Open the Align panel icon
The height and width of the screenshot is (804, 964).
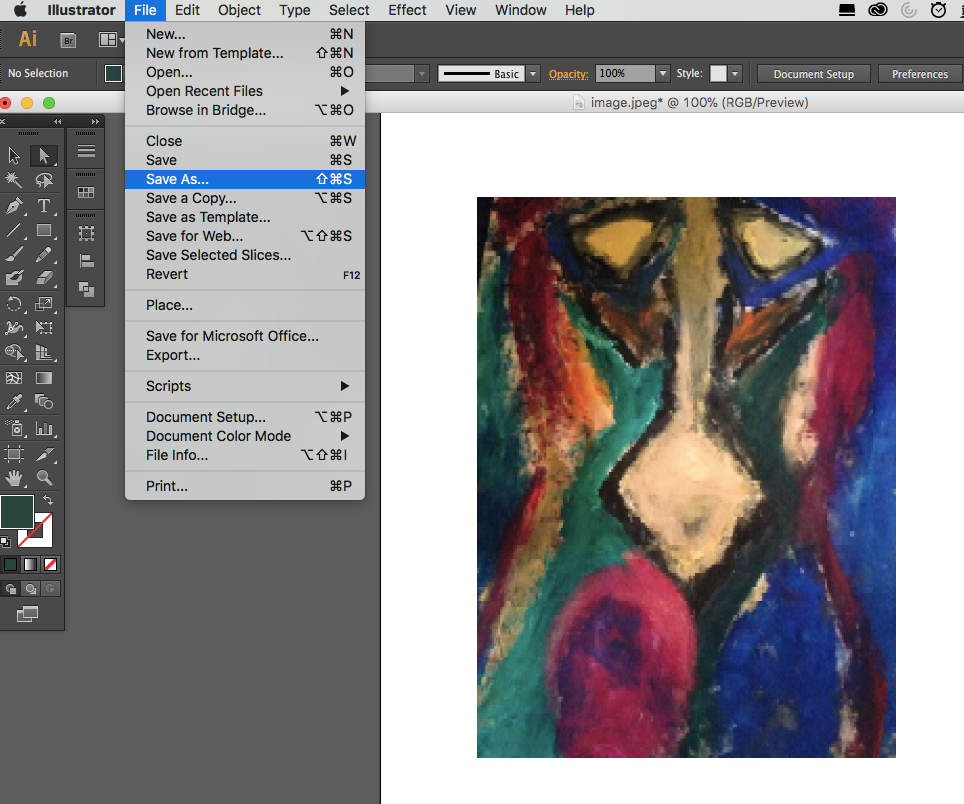point(86,262)
